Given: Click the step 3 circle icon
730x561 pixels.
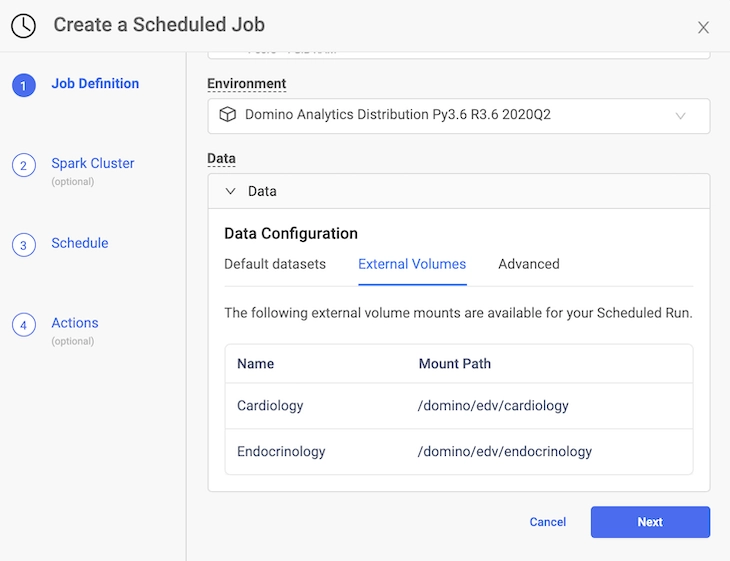Looking at the screenshot, I should tap(24, 245).
